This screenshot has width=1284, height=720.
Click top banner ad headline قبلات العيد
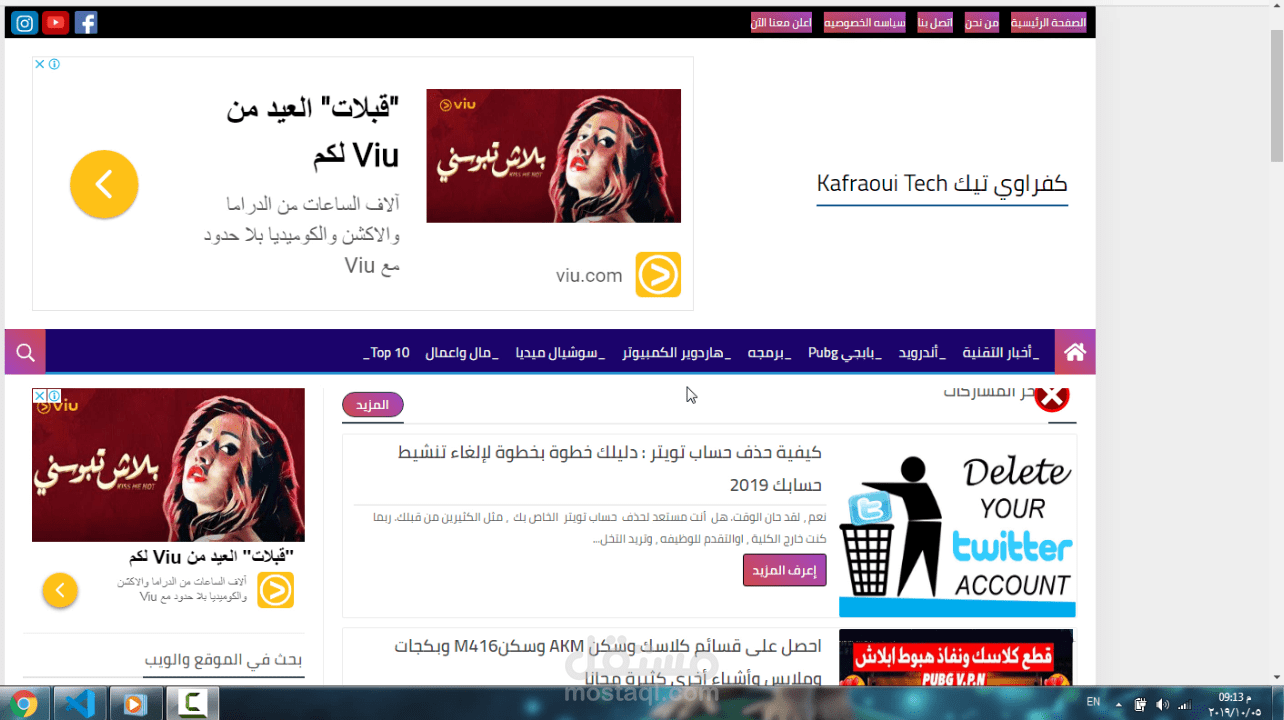click(x=313, y=131)
